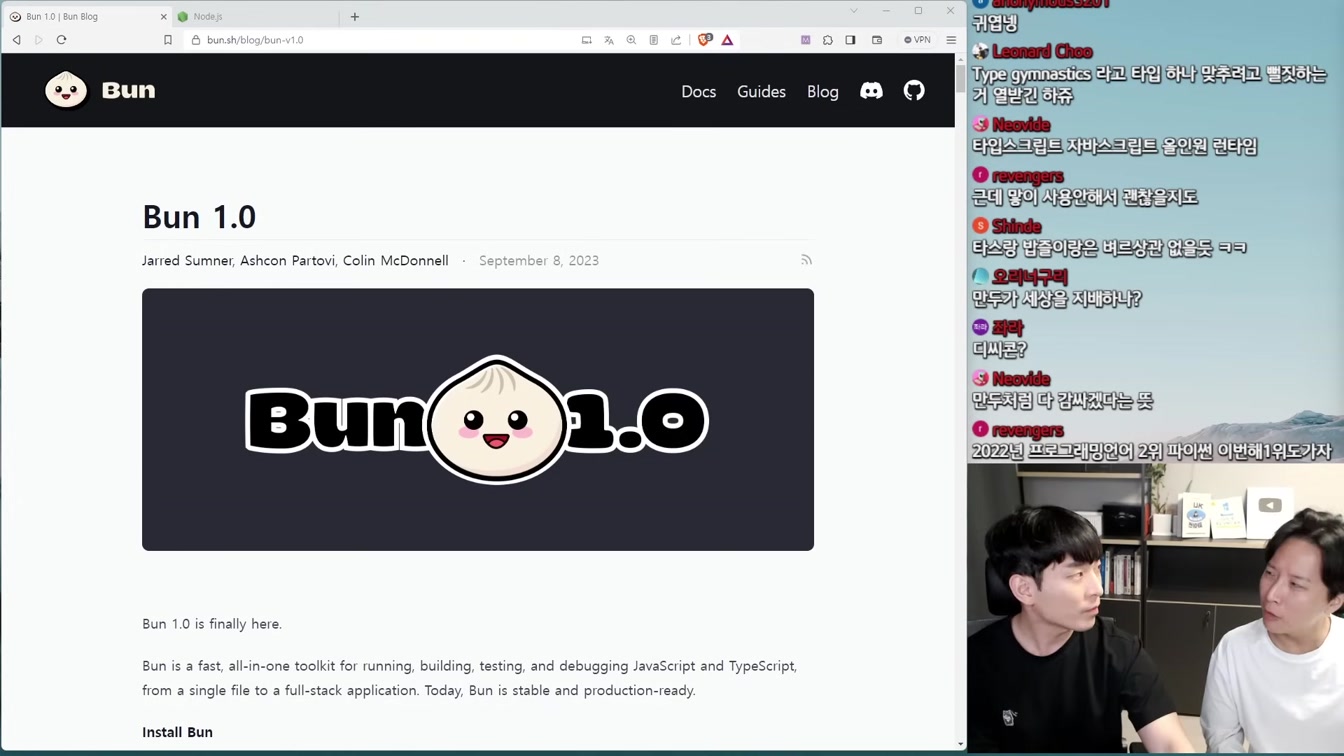Image resolution: width=1344 pixels, height=756 pixels.
Task: Switch to the Node.js tab
Action: coord(254,17)
